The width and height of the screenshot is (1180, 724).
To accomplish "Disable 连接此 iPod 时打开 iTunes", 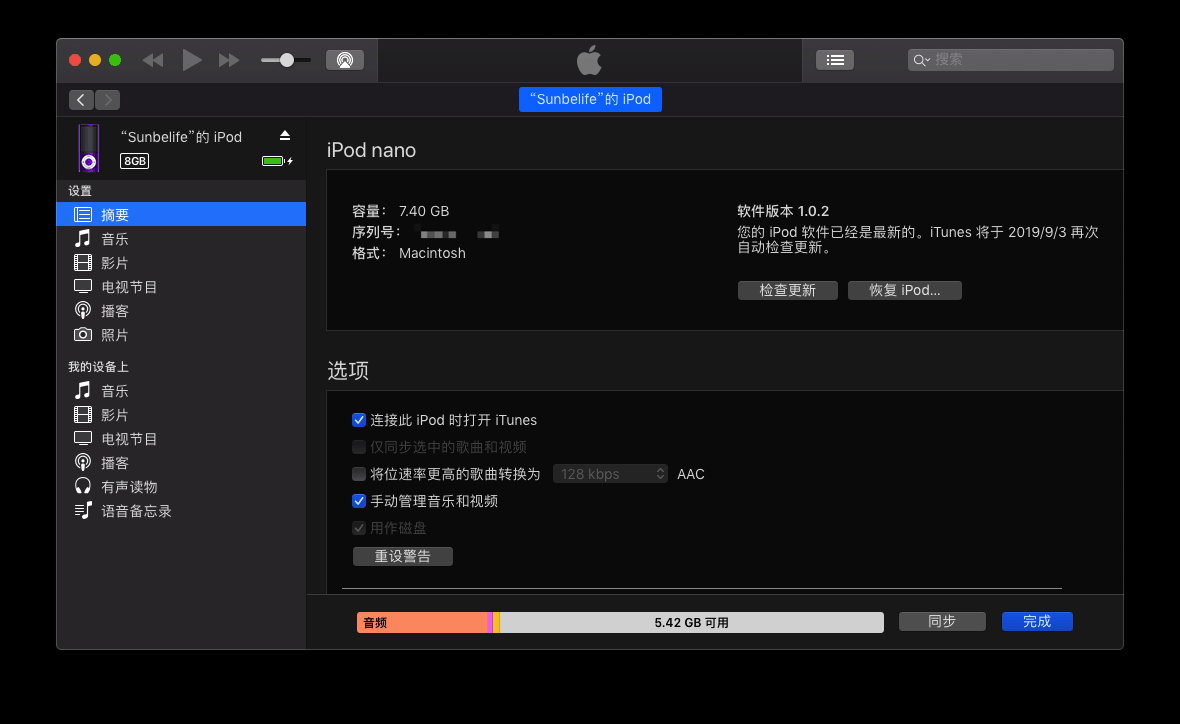I will tap(359, 420).
